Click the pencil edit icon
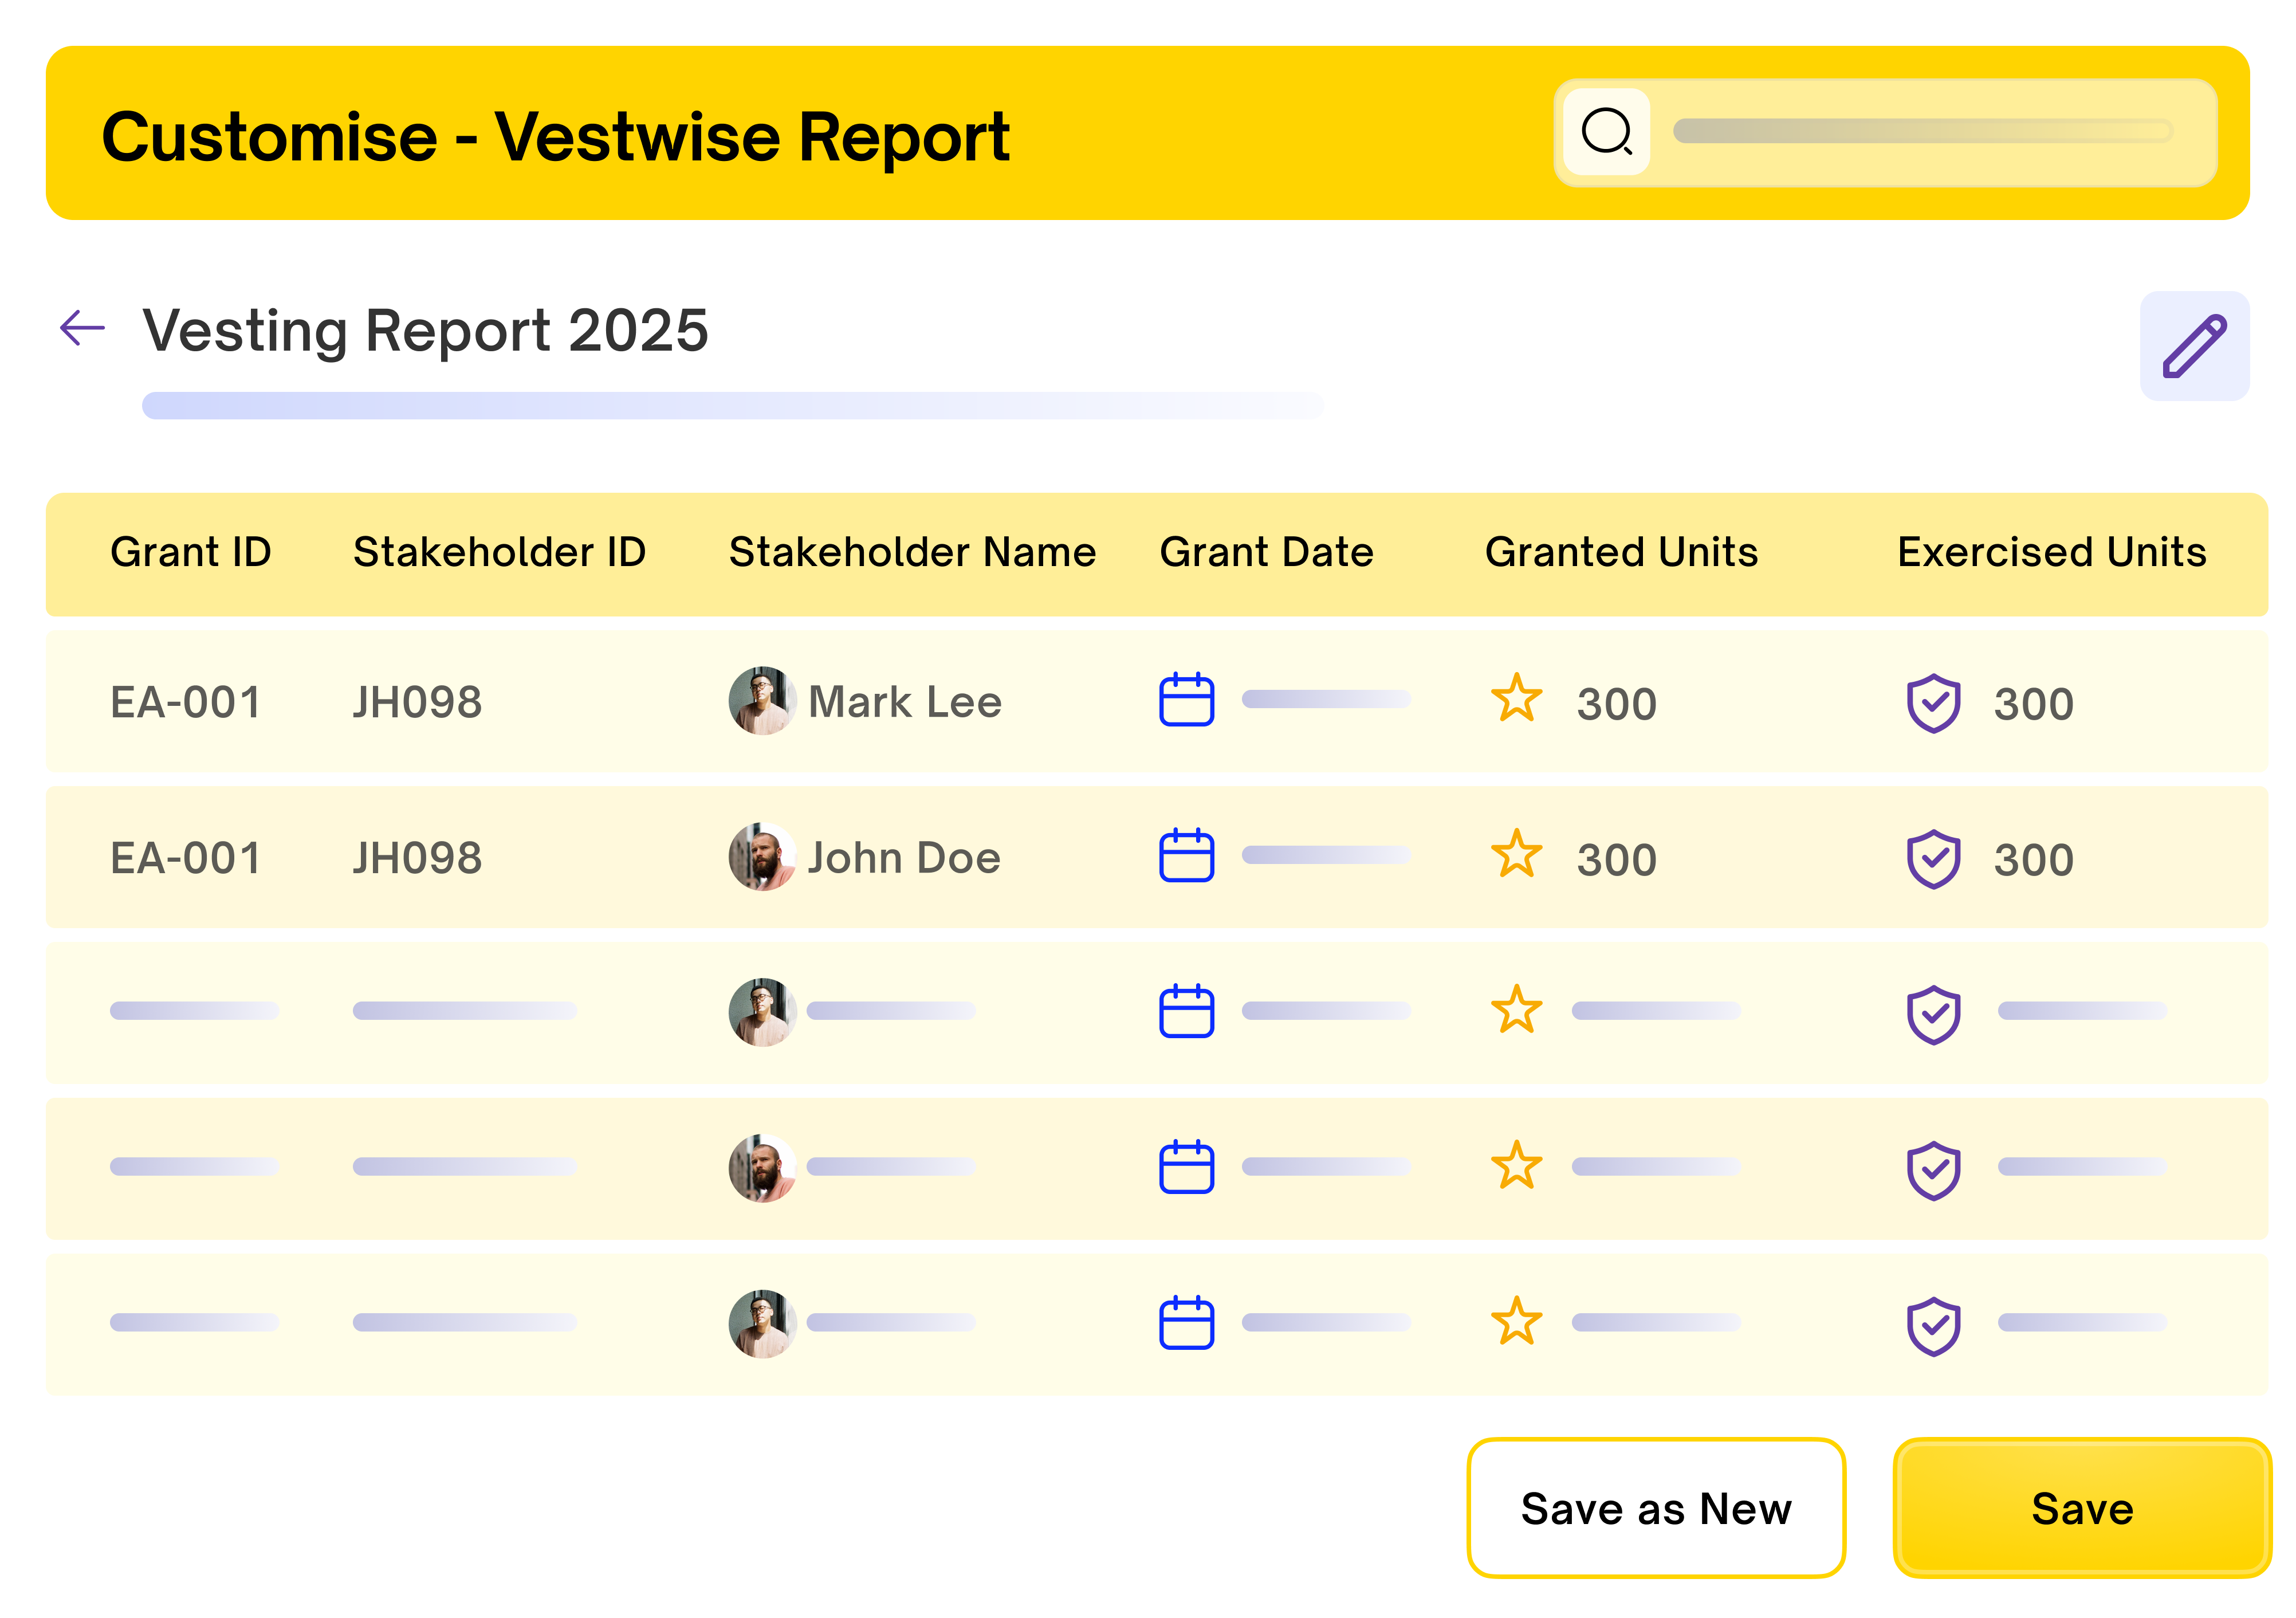 pos(2194,346)
